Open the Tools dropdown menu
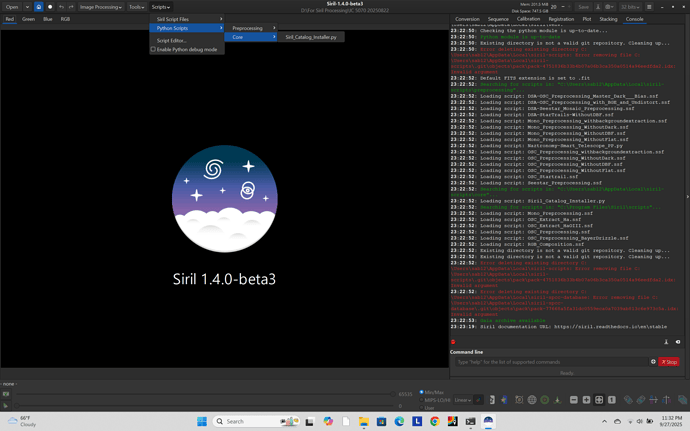The width and height of the screenshot is (690, 431). tap(136, 7)
